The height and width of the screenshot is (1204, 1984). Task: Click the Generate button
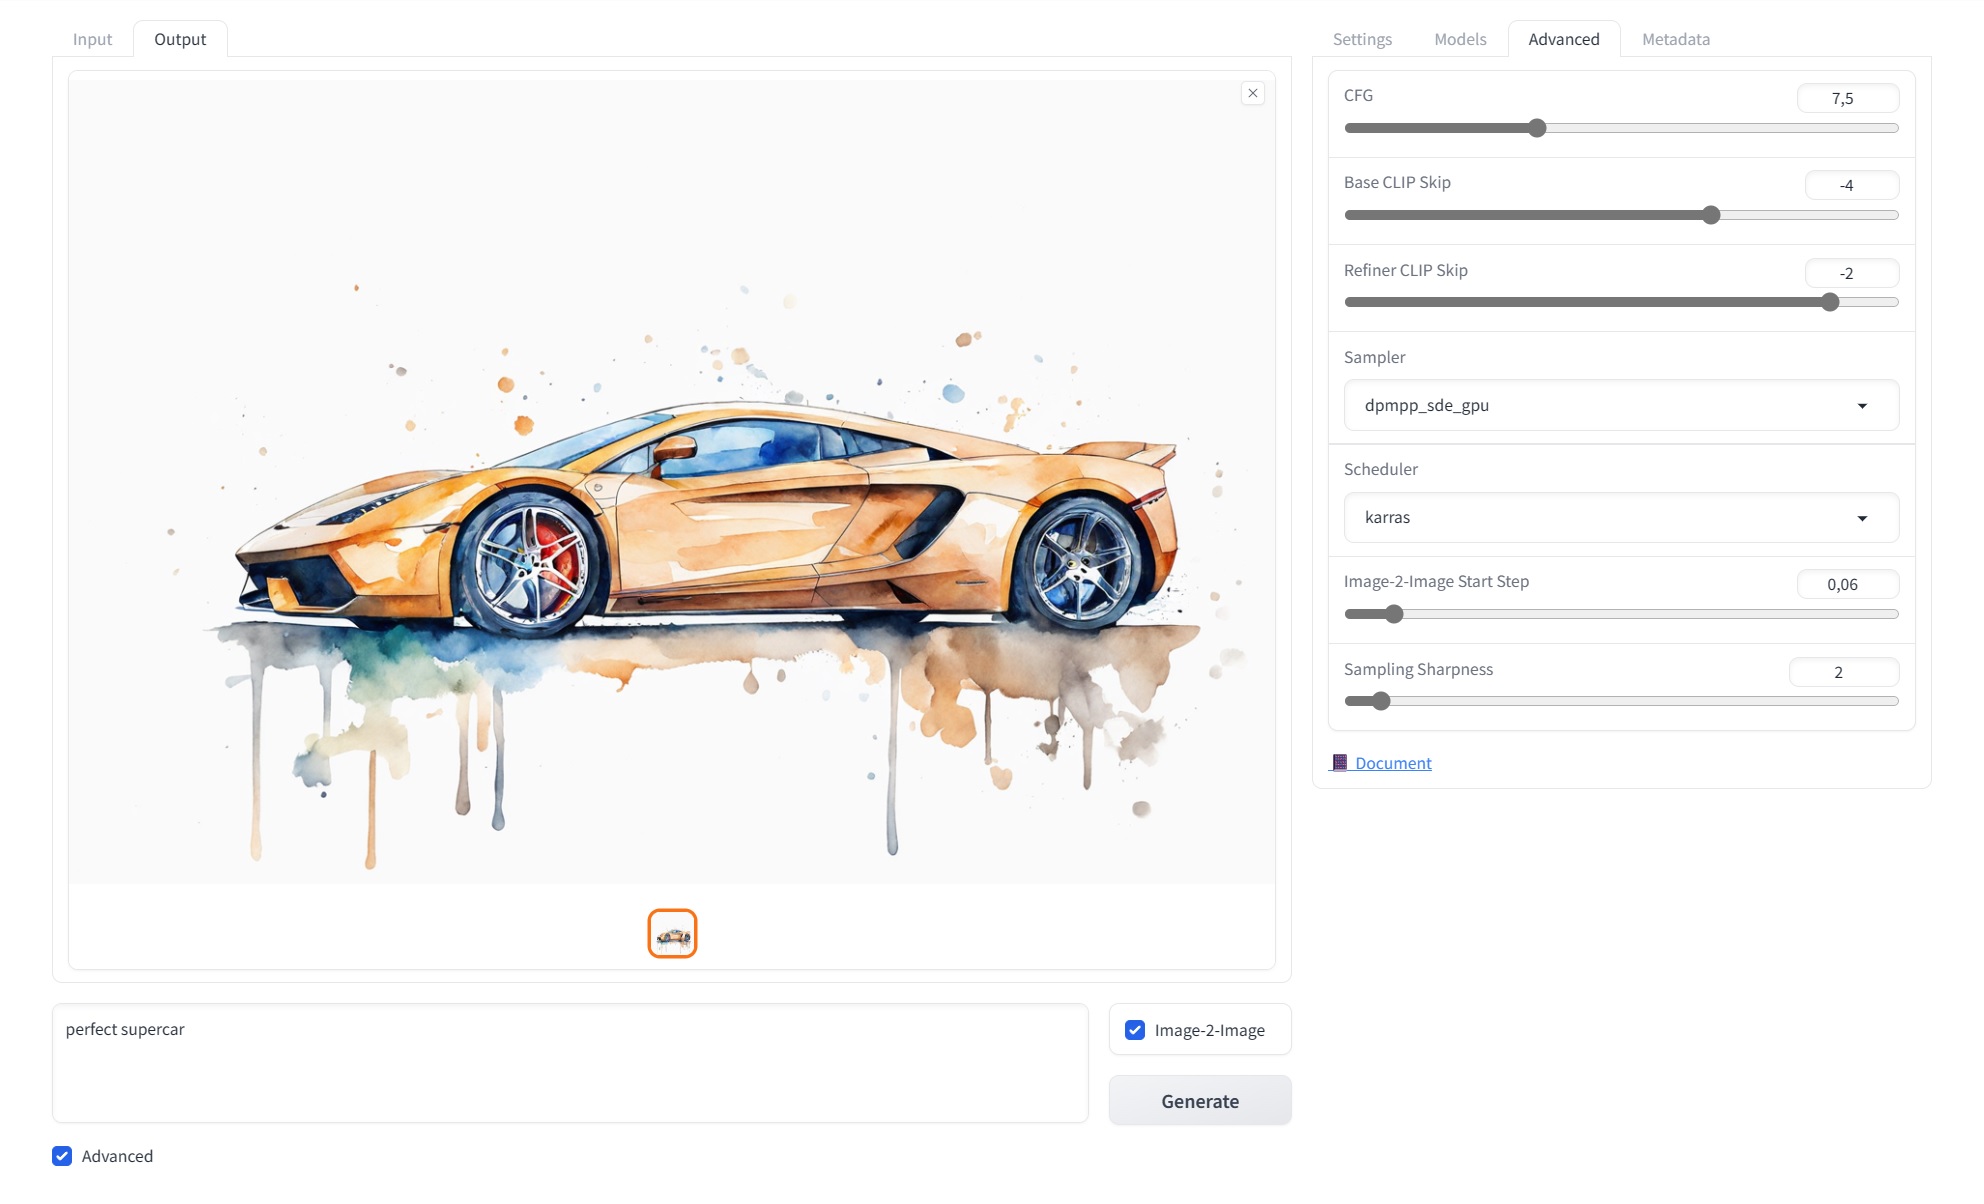[x=1200, y=1100]
